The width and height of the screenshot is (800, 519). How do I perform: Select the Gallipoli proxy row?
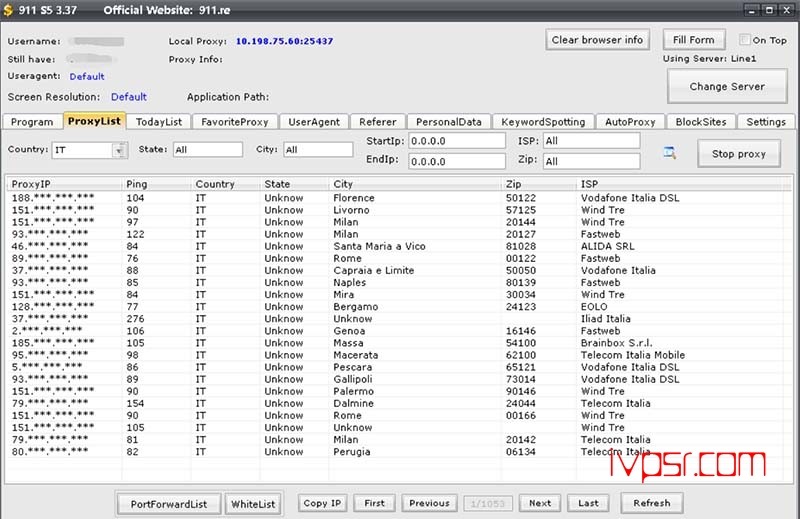[398, 379]
